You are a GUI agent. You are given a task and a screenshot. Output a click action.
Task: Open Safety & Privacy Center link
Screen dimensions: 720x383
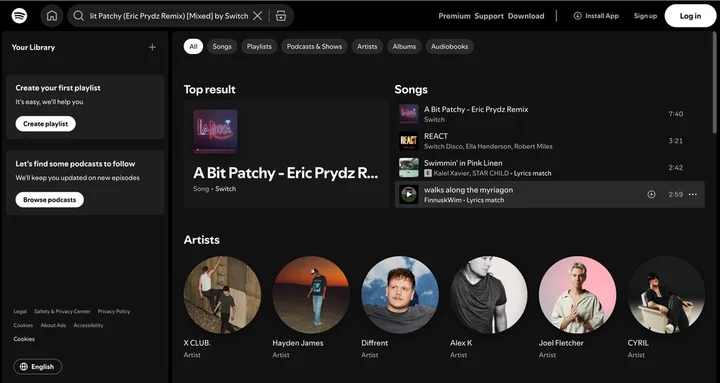click(62, 311)
